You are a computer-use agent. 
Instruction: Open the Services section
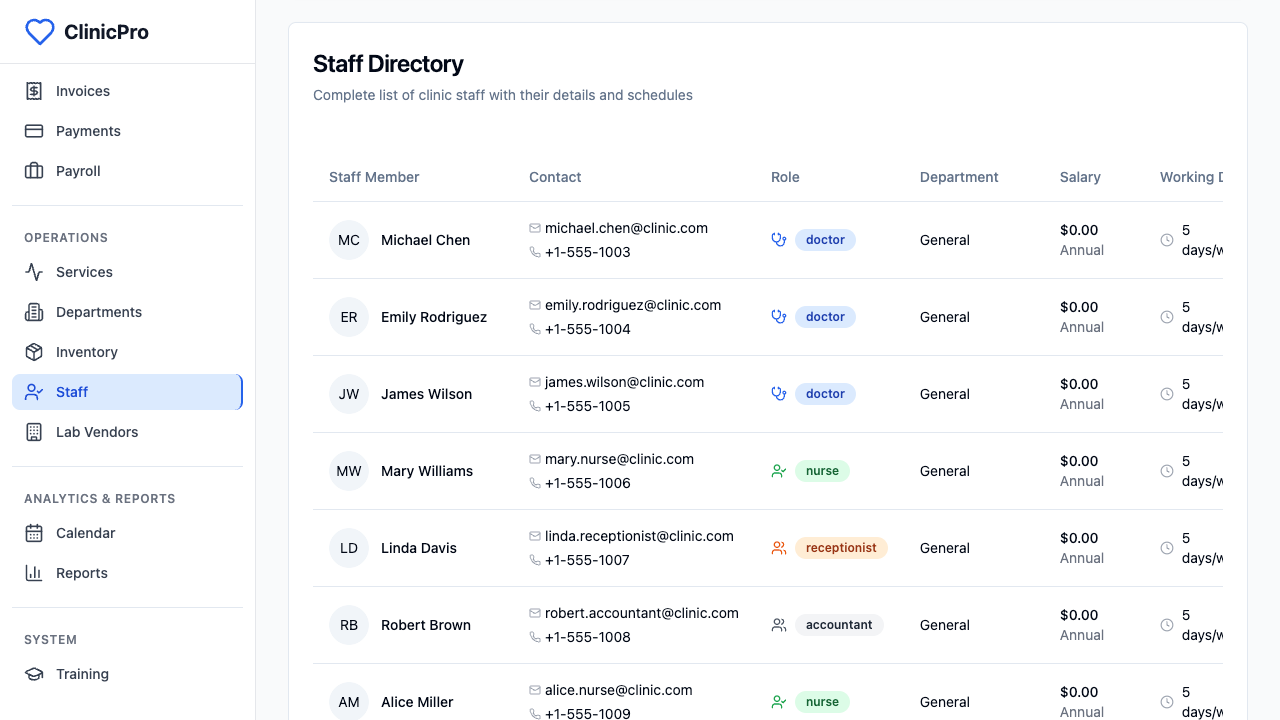[127, 272]
